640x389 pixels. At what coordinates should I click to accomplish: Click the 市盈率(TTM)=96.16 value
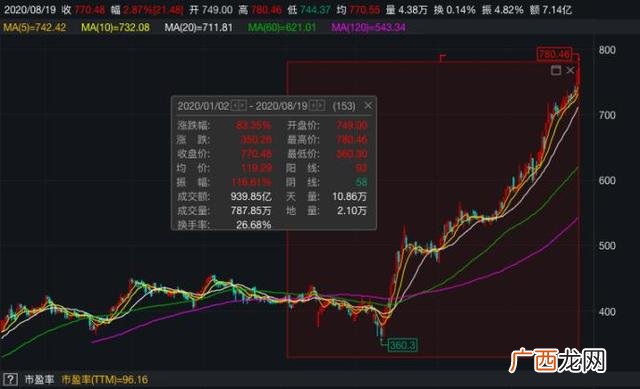click(x=105, y=380)
